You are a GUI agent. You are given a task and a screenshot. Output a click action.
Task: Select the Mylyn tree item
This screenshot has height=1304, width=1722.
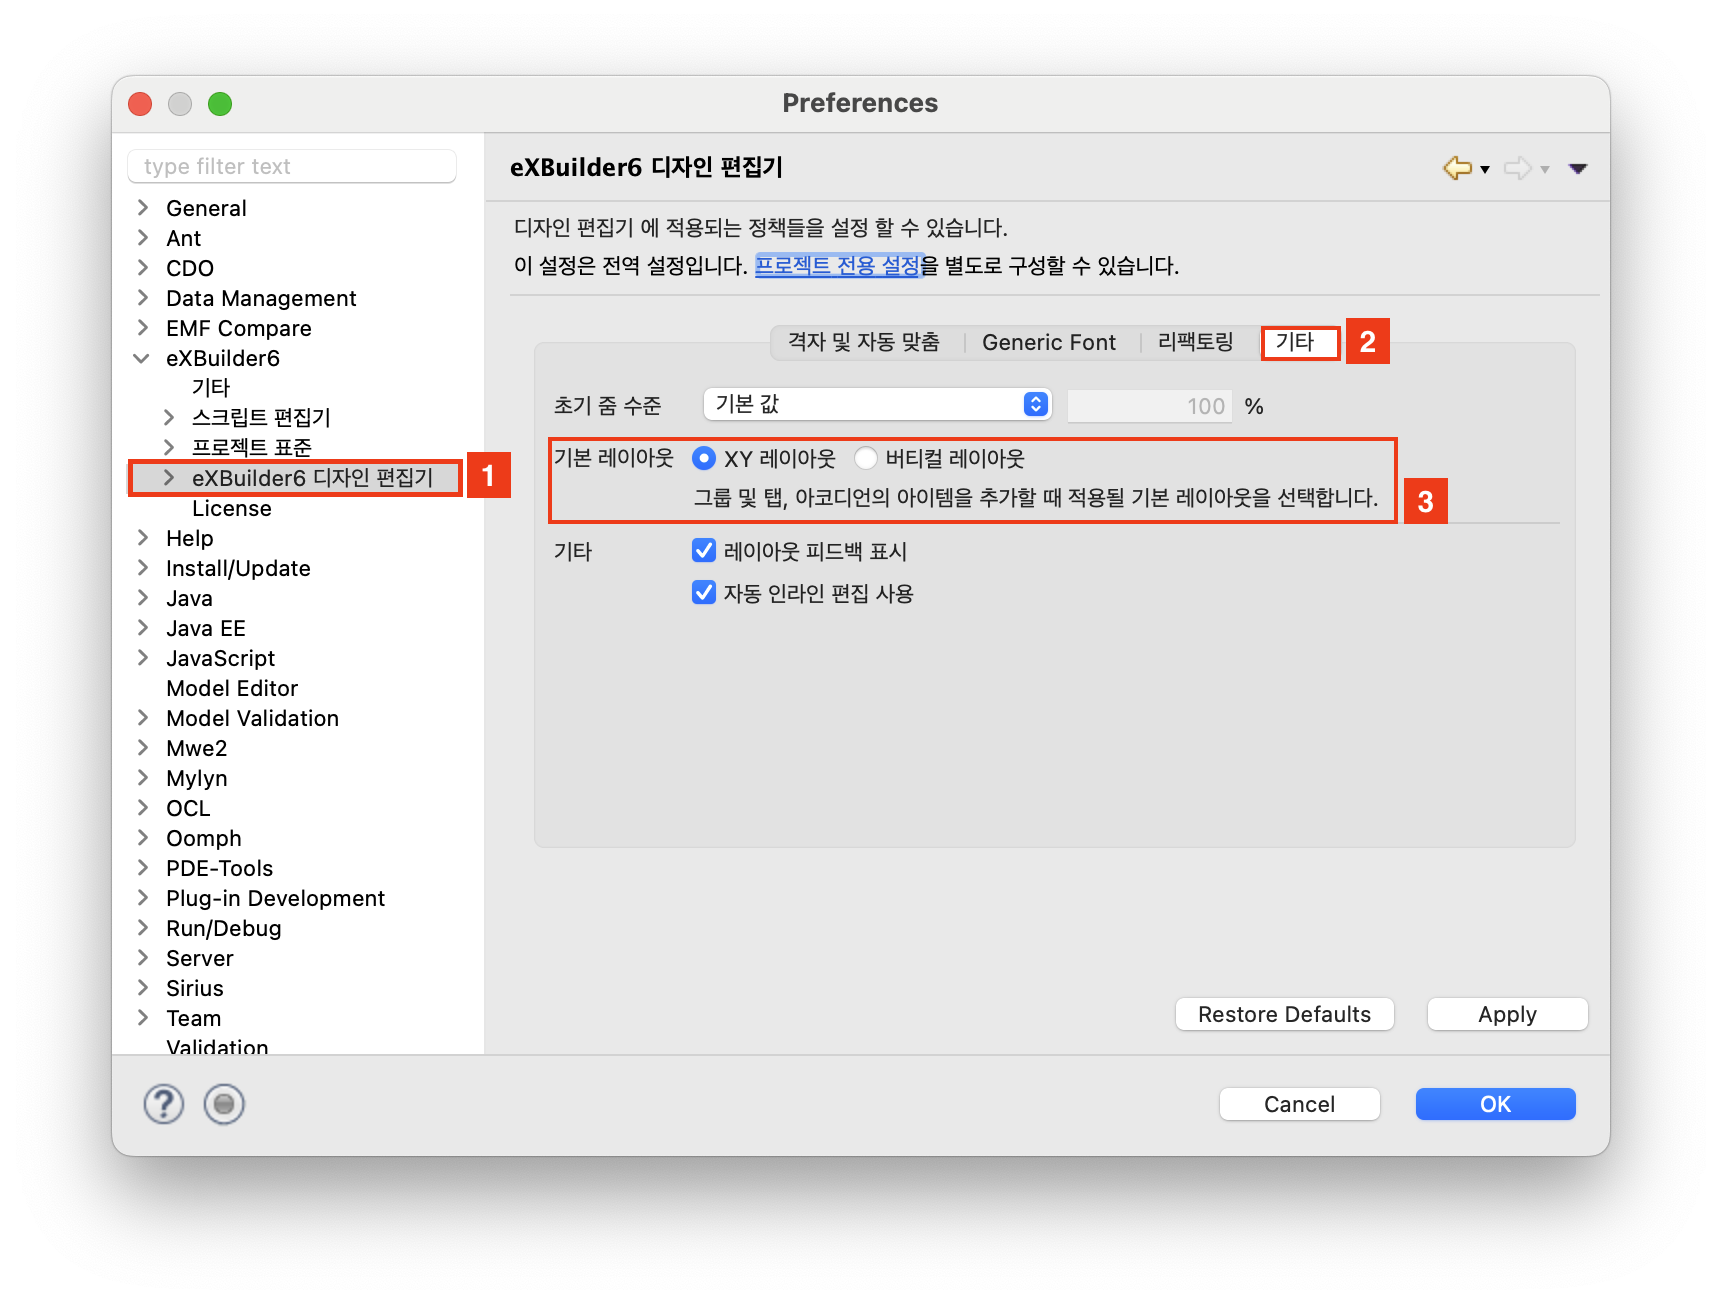coord(196,778)
